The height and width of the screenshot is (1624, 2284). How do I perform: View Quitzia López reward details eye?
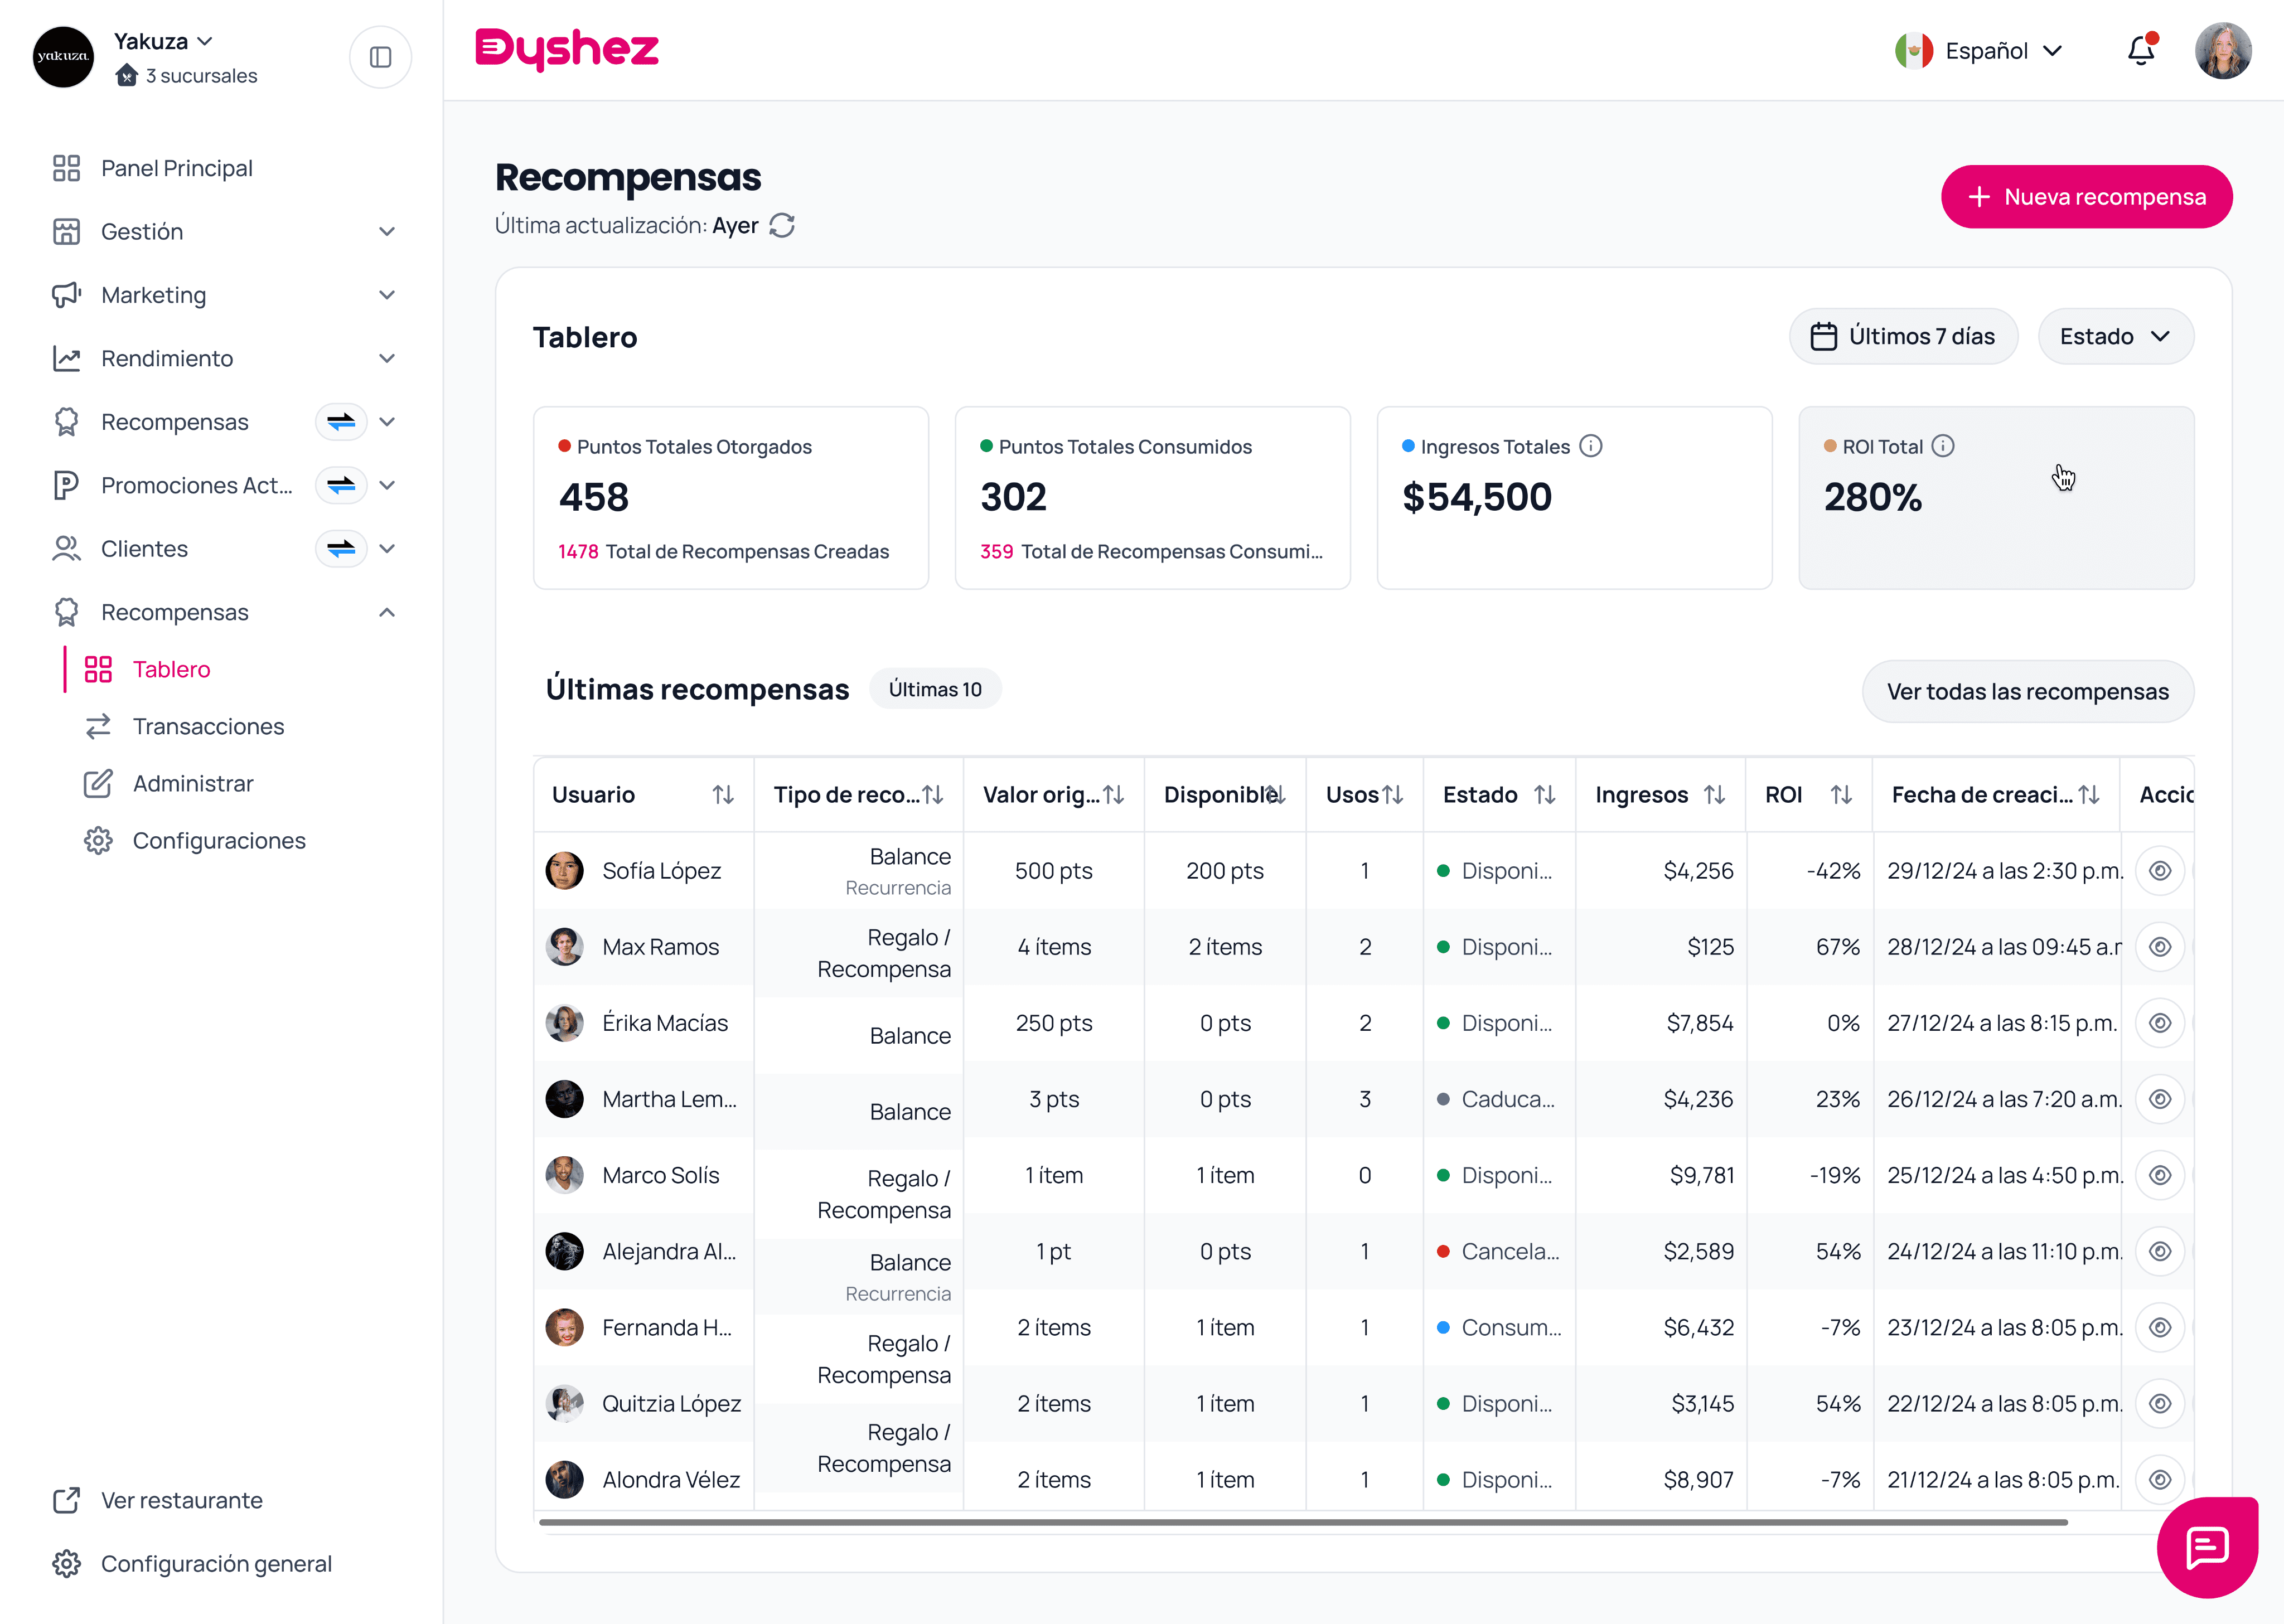[x=2160, y=1403]
